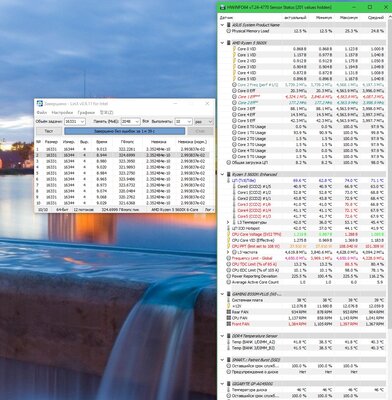Open the run units dropdown next to count
The height and width of the screenshot is (400, 392).
pyautogui.click(x=204, y=122)
